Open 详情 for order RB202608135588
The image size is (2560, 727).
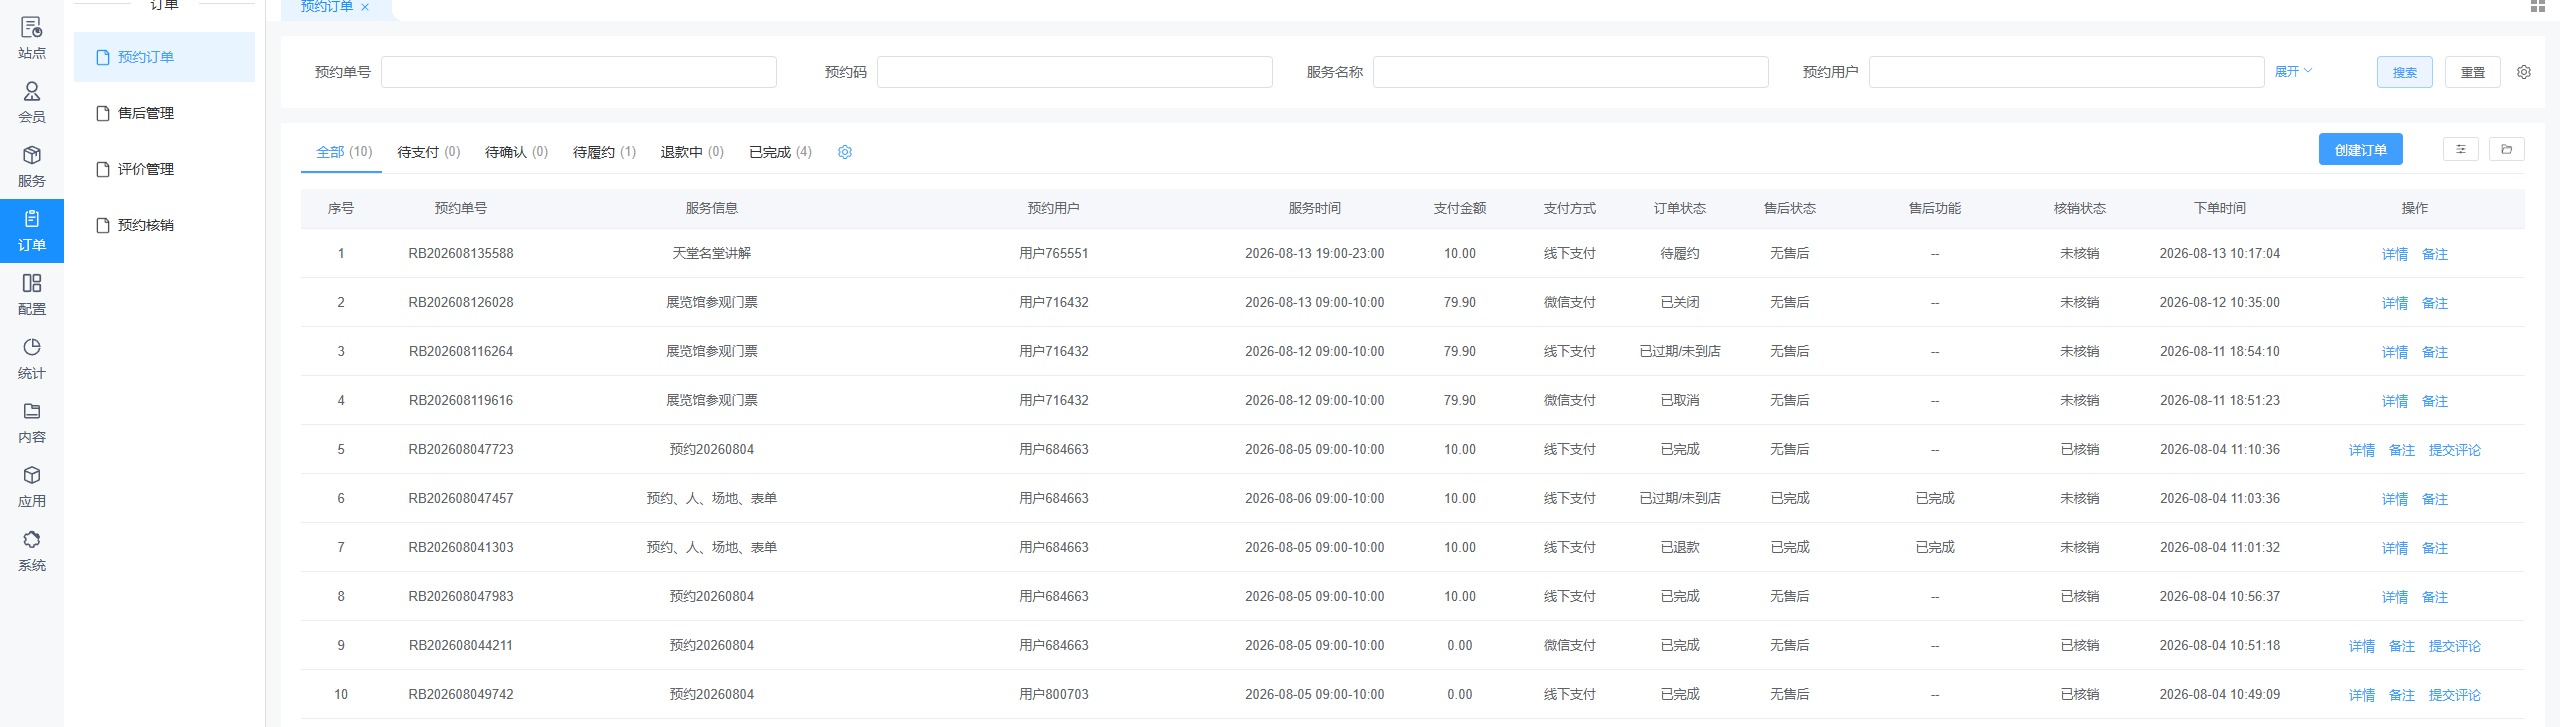[2395, 254]
